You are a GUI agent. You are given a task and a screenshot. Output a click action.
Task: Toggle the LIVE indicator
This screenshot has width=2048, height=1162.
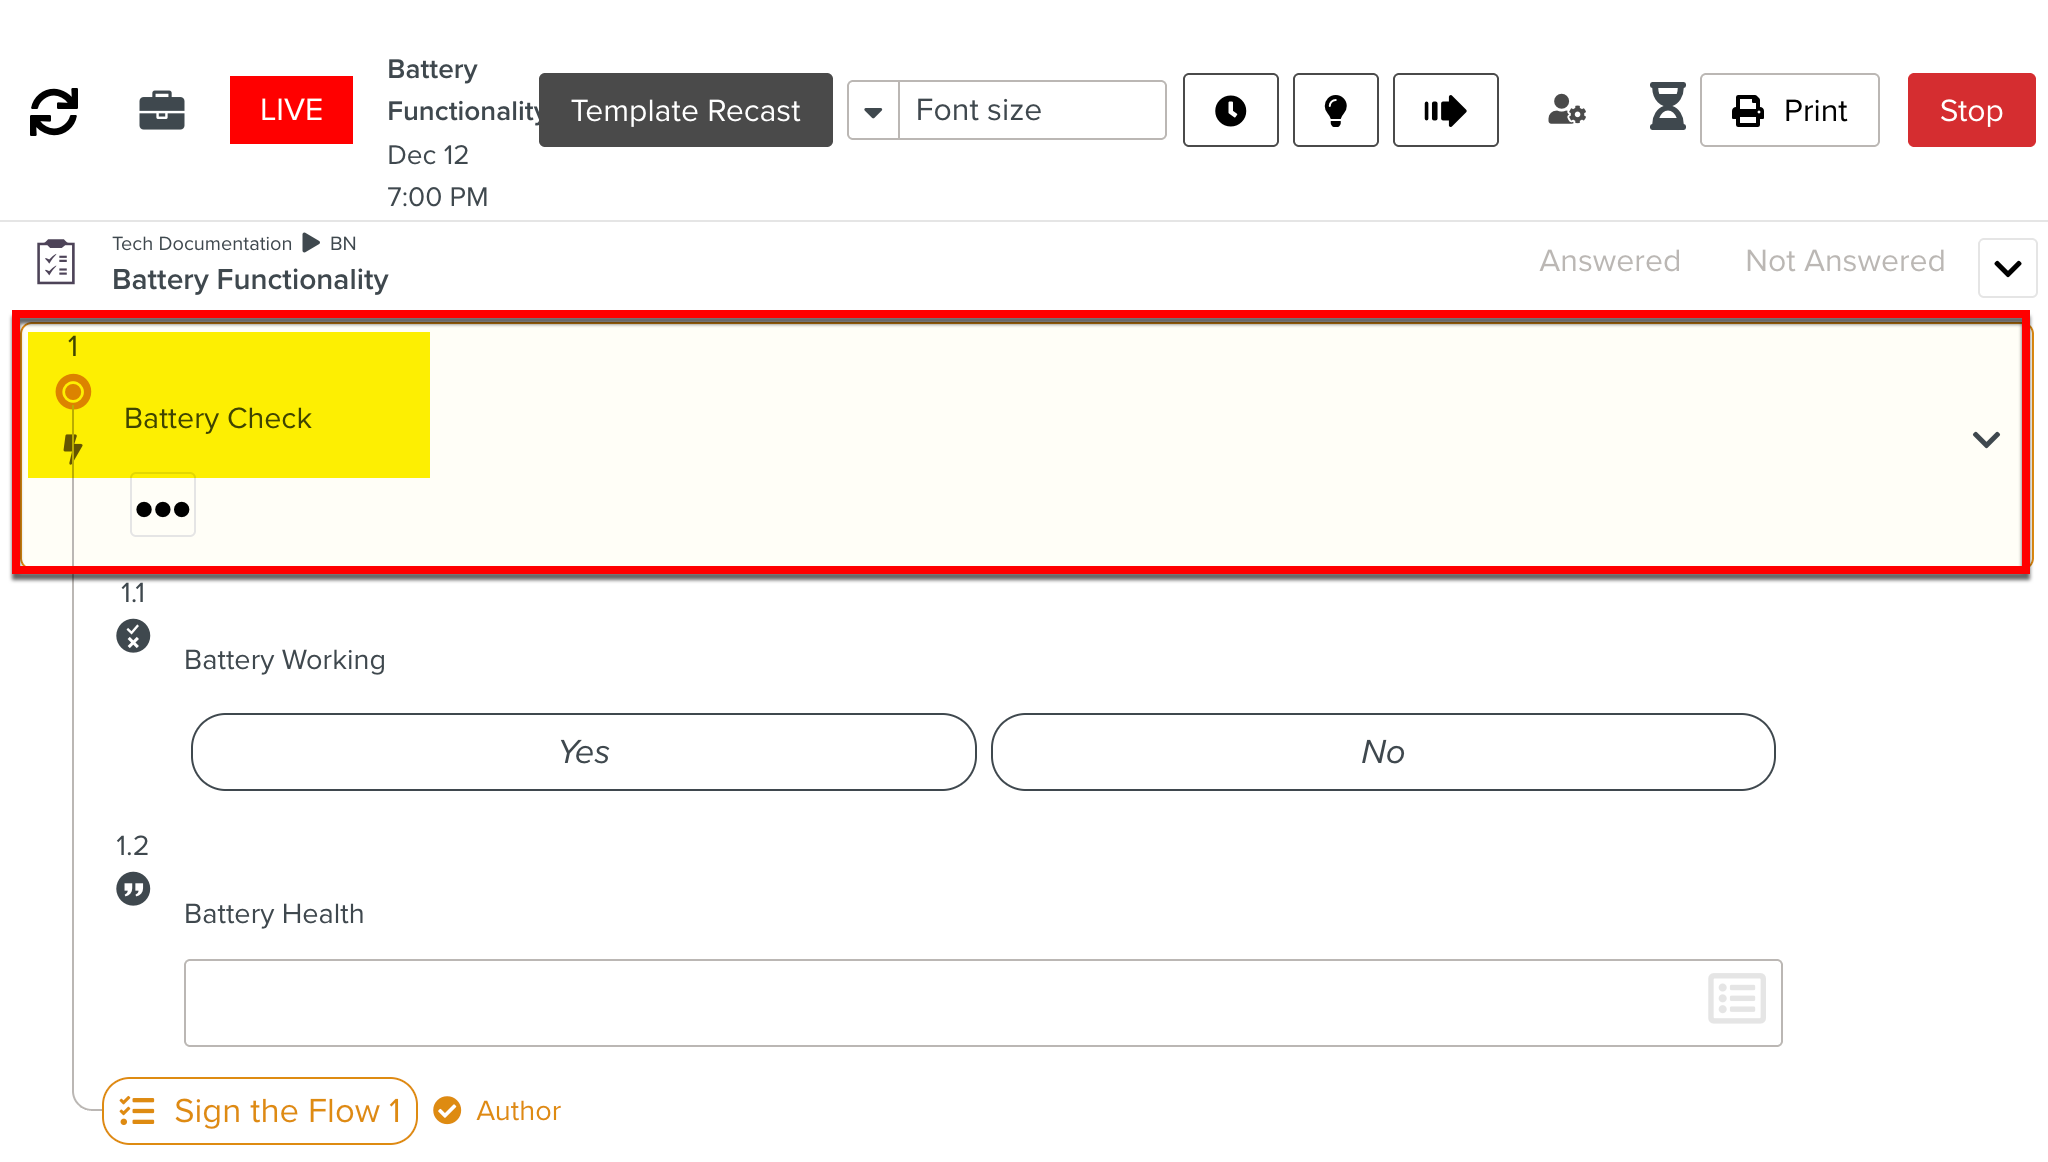click(291, 110)
